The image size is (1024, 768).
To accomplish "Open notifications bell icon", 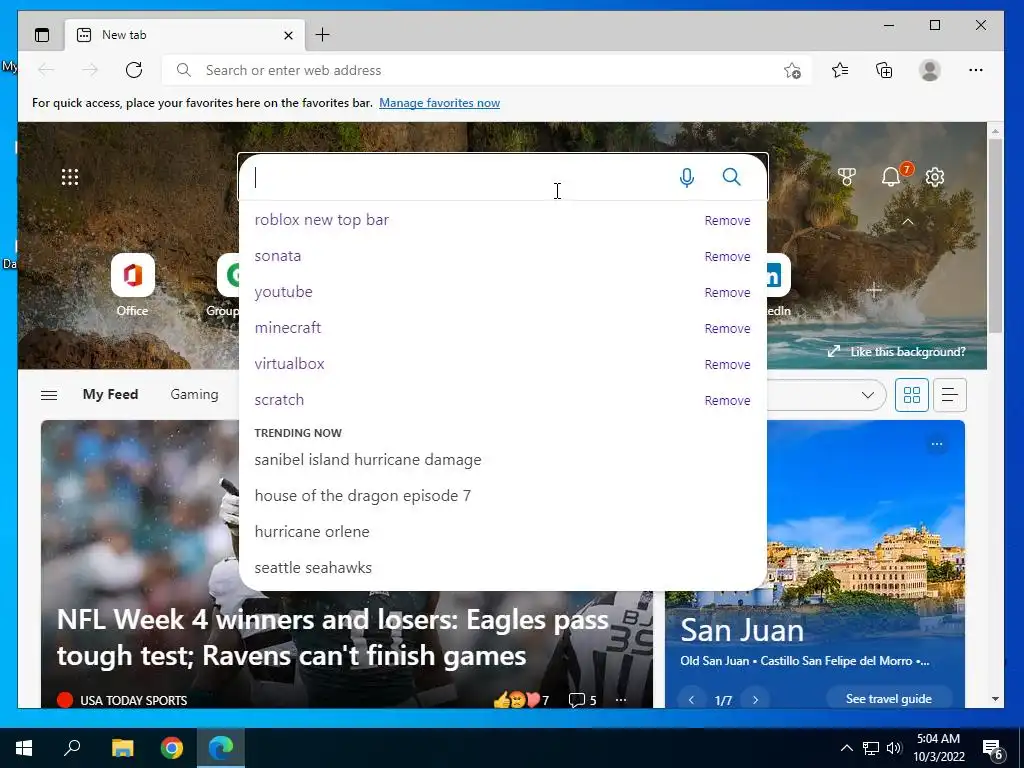I will (x=891, y=176).
